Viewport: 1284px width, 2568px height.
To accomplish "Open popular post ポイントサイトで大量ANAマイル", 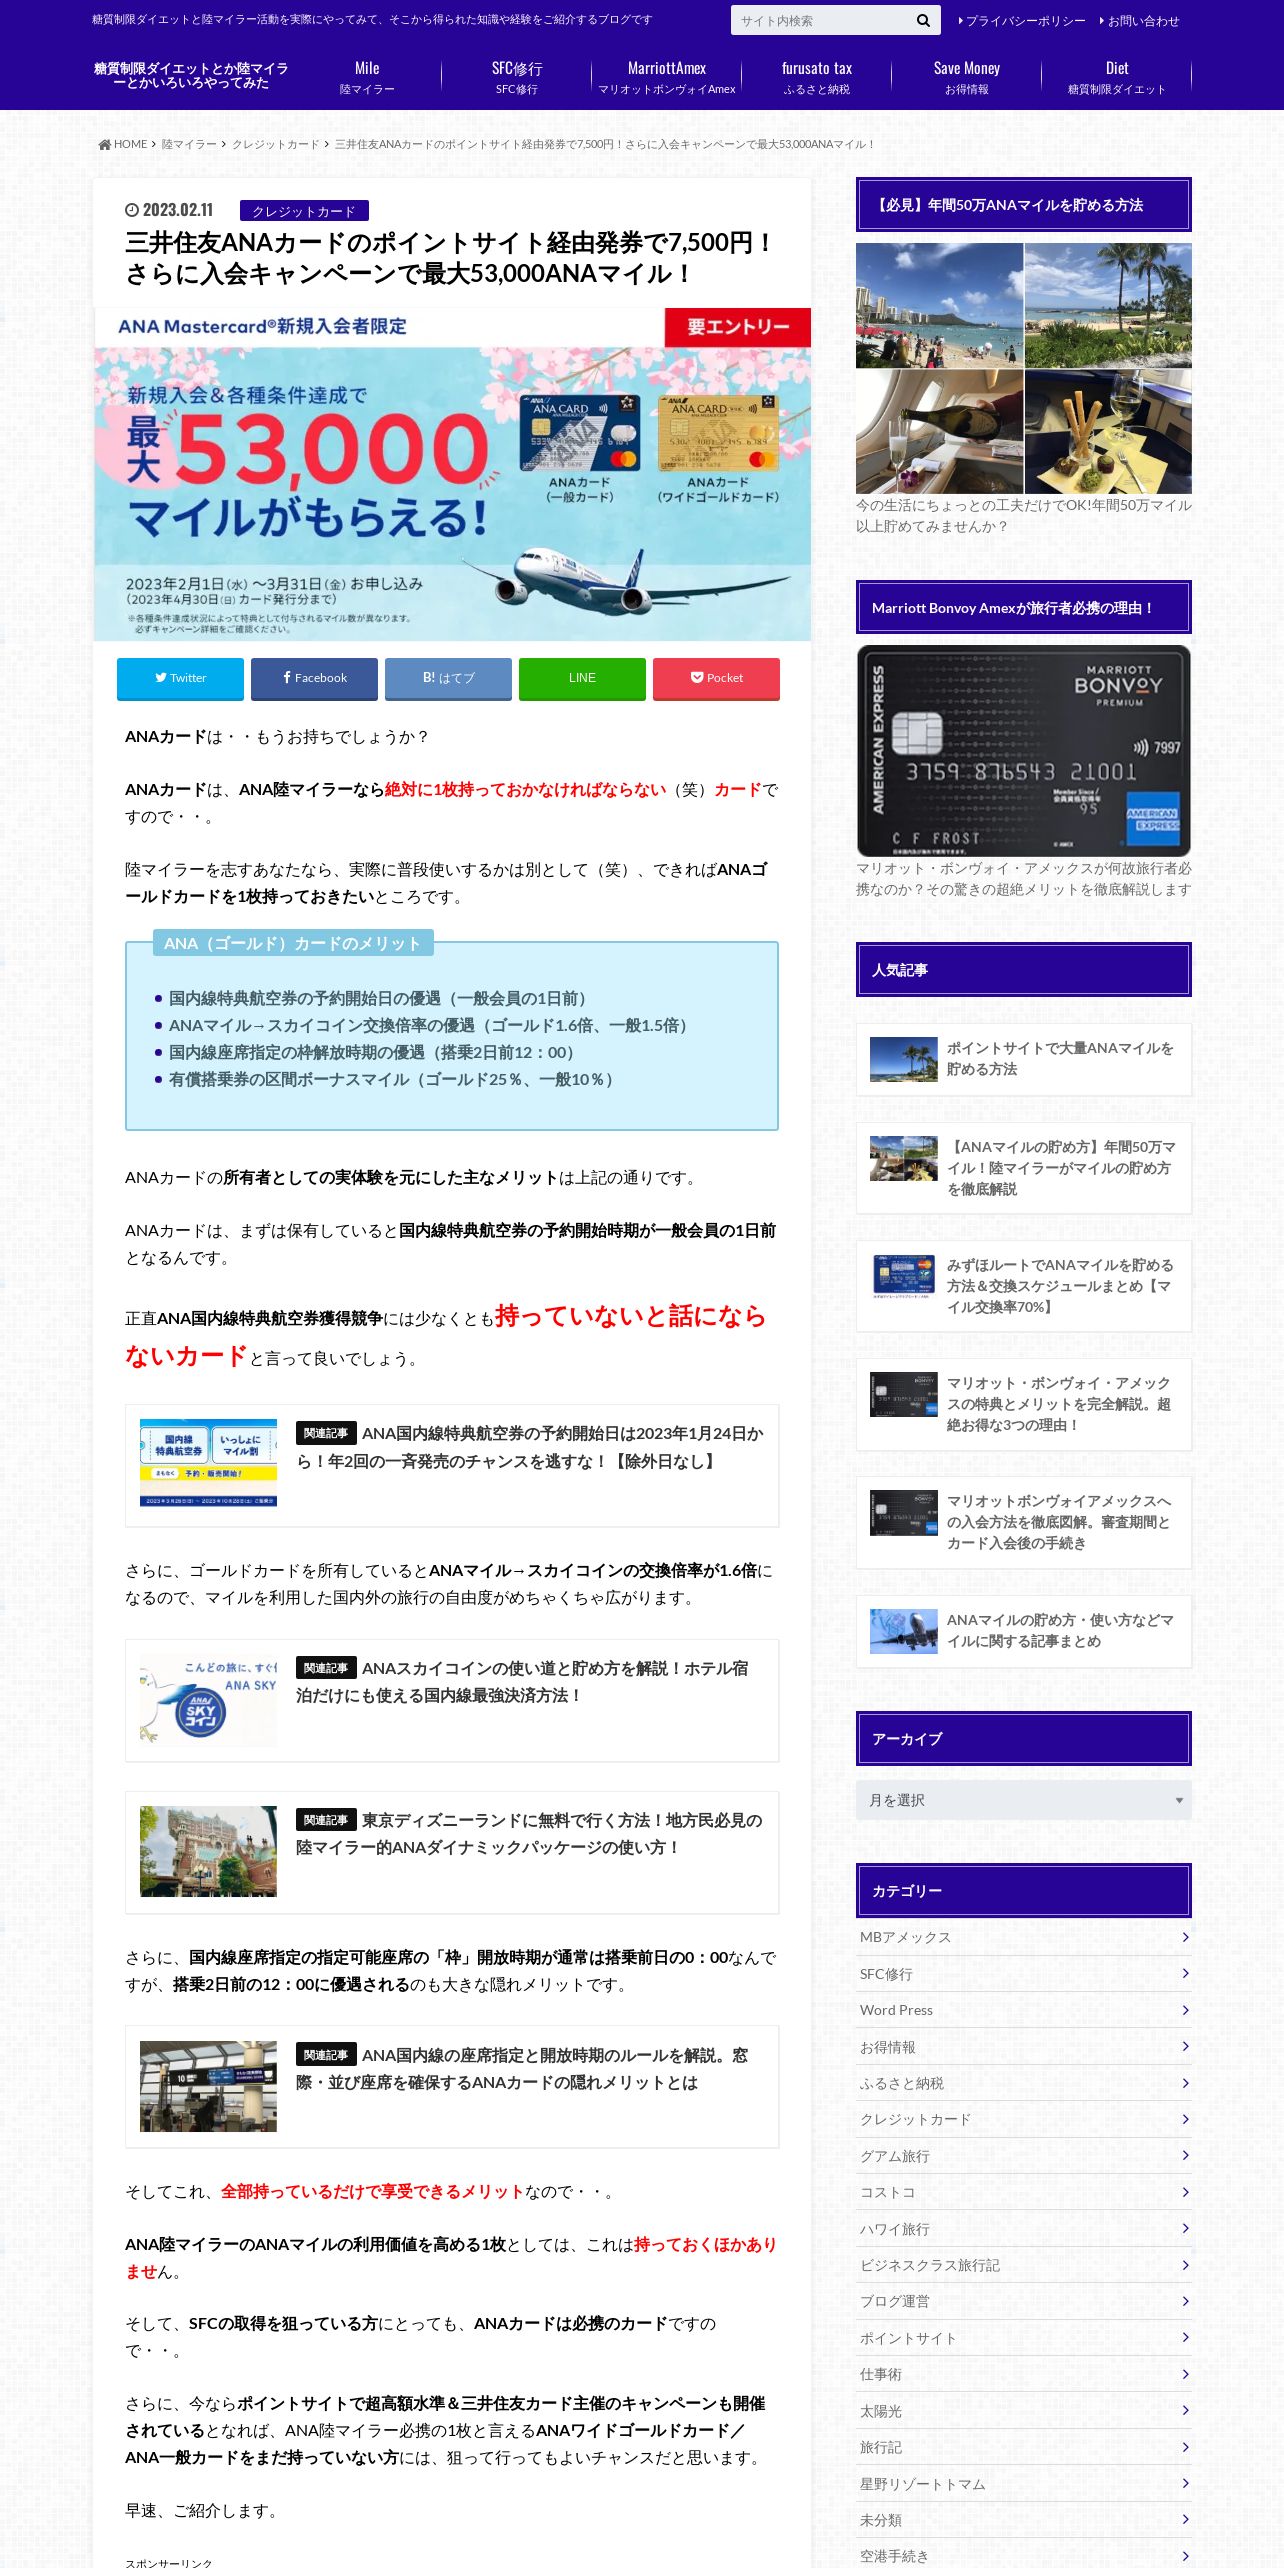I will (1024, 1059).
